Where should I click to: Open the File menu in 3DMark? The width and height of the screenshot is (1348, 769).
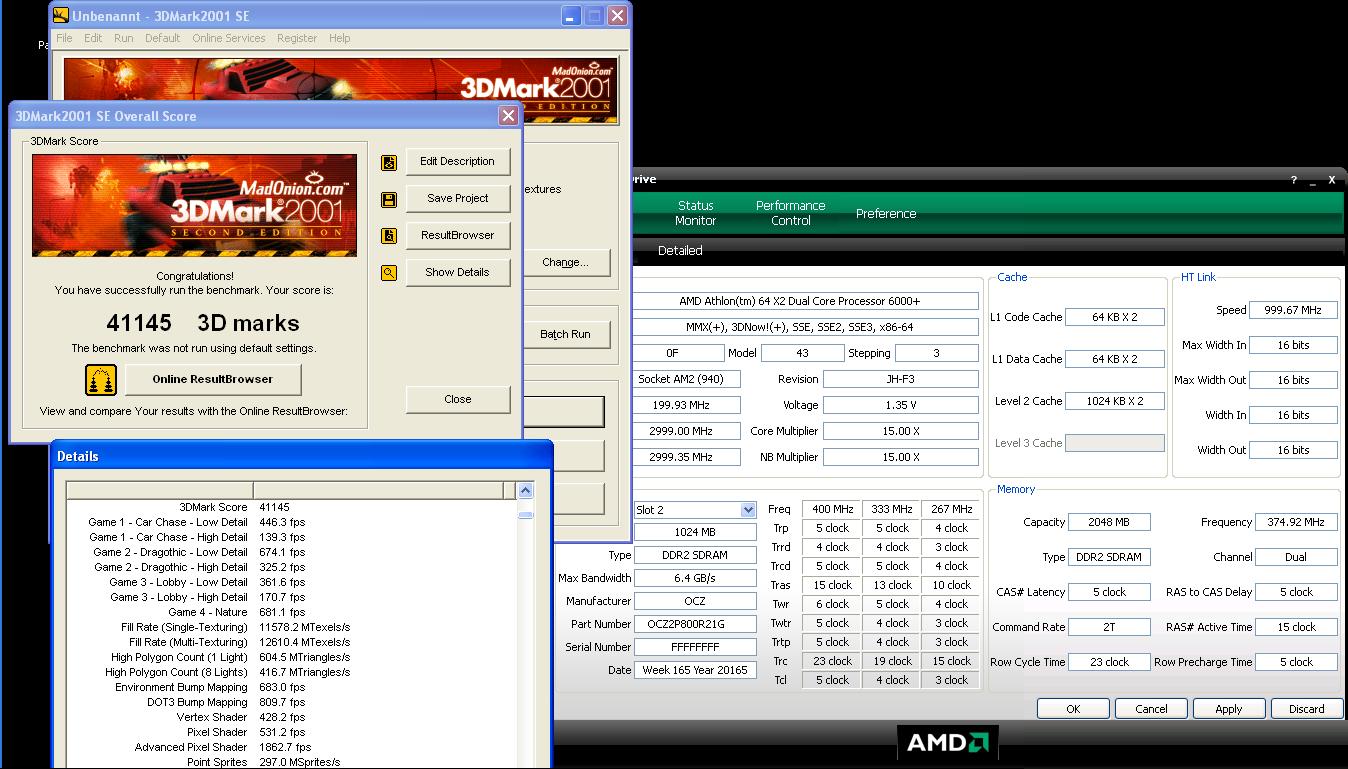click(64, 38)
